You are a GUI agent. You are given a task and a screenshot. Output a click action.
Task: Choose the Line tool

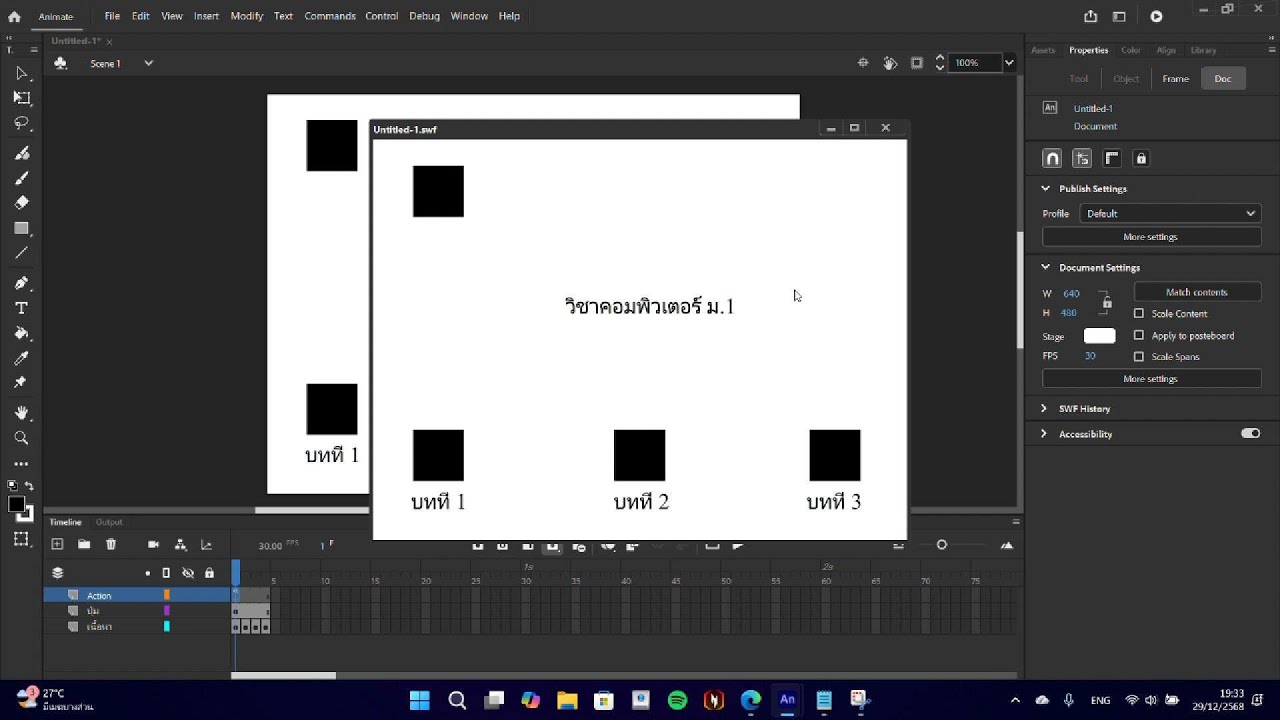[x=21, y=253]
